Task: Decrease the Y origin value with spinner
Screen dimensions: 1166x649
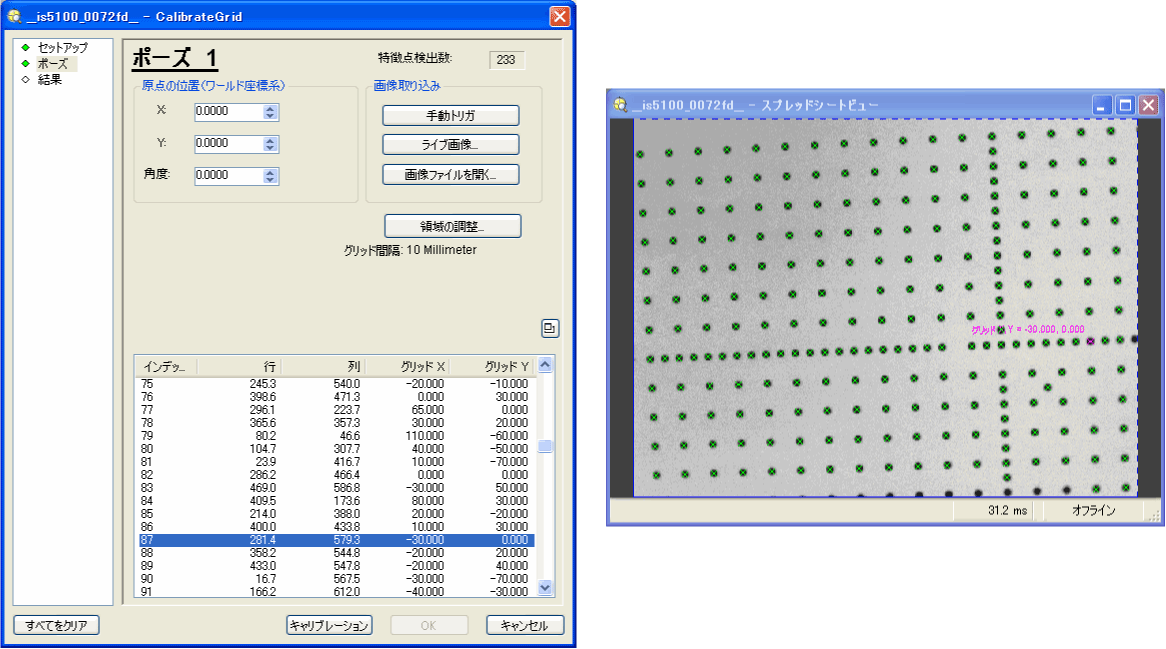Action: tap(270, 148)
